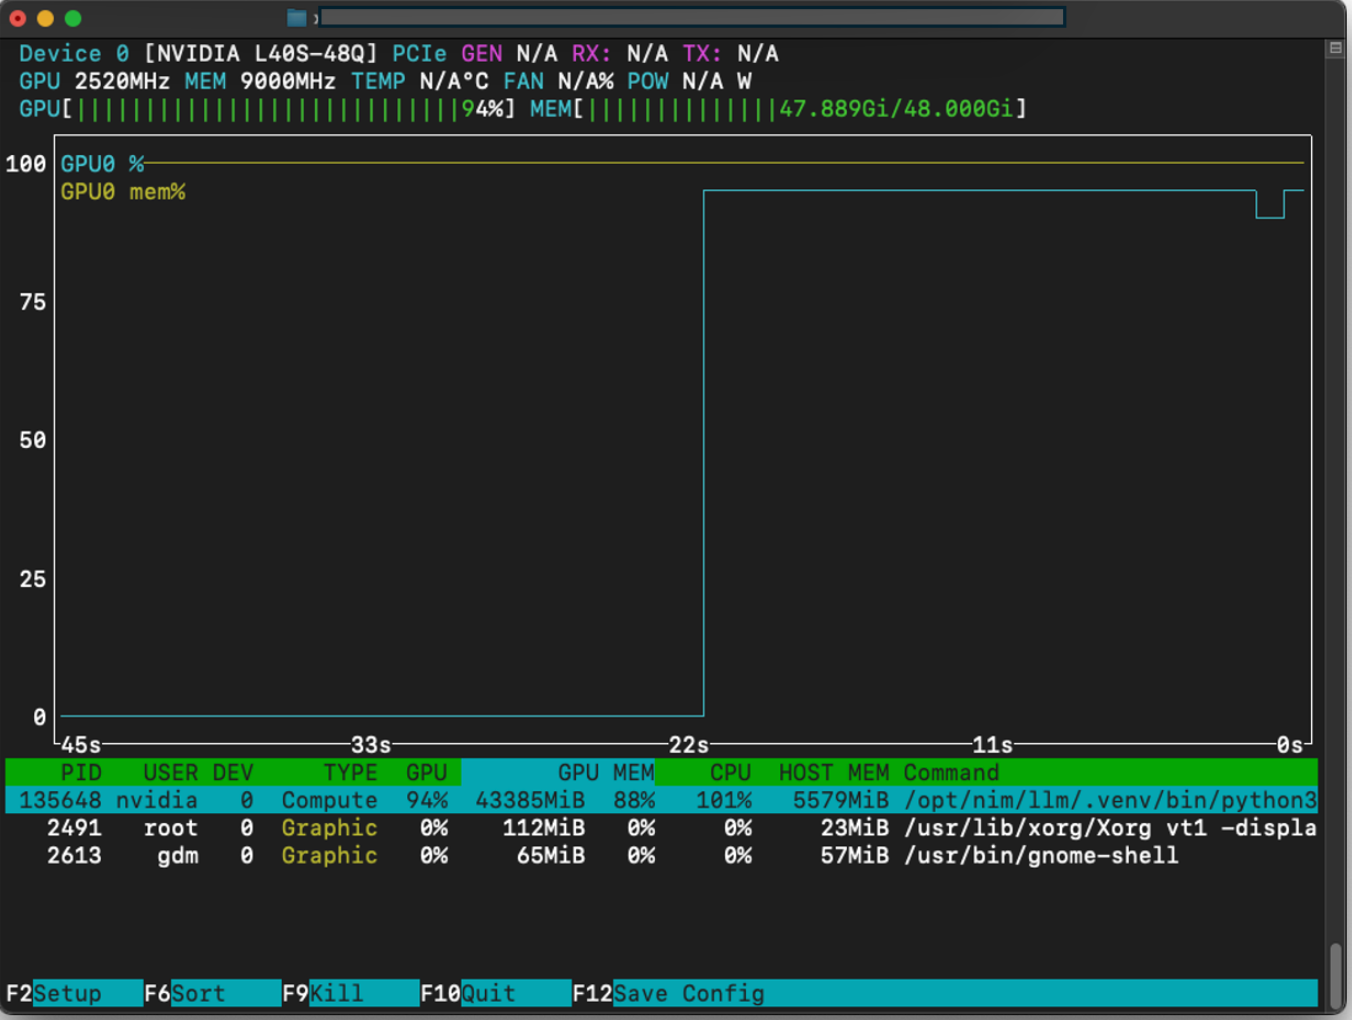Select the Xorg process row owned by root
The image size is (1352, 1020).
tap(660, 828)
